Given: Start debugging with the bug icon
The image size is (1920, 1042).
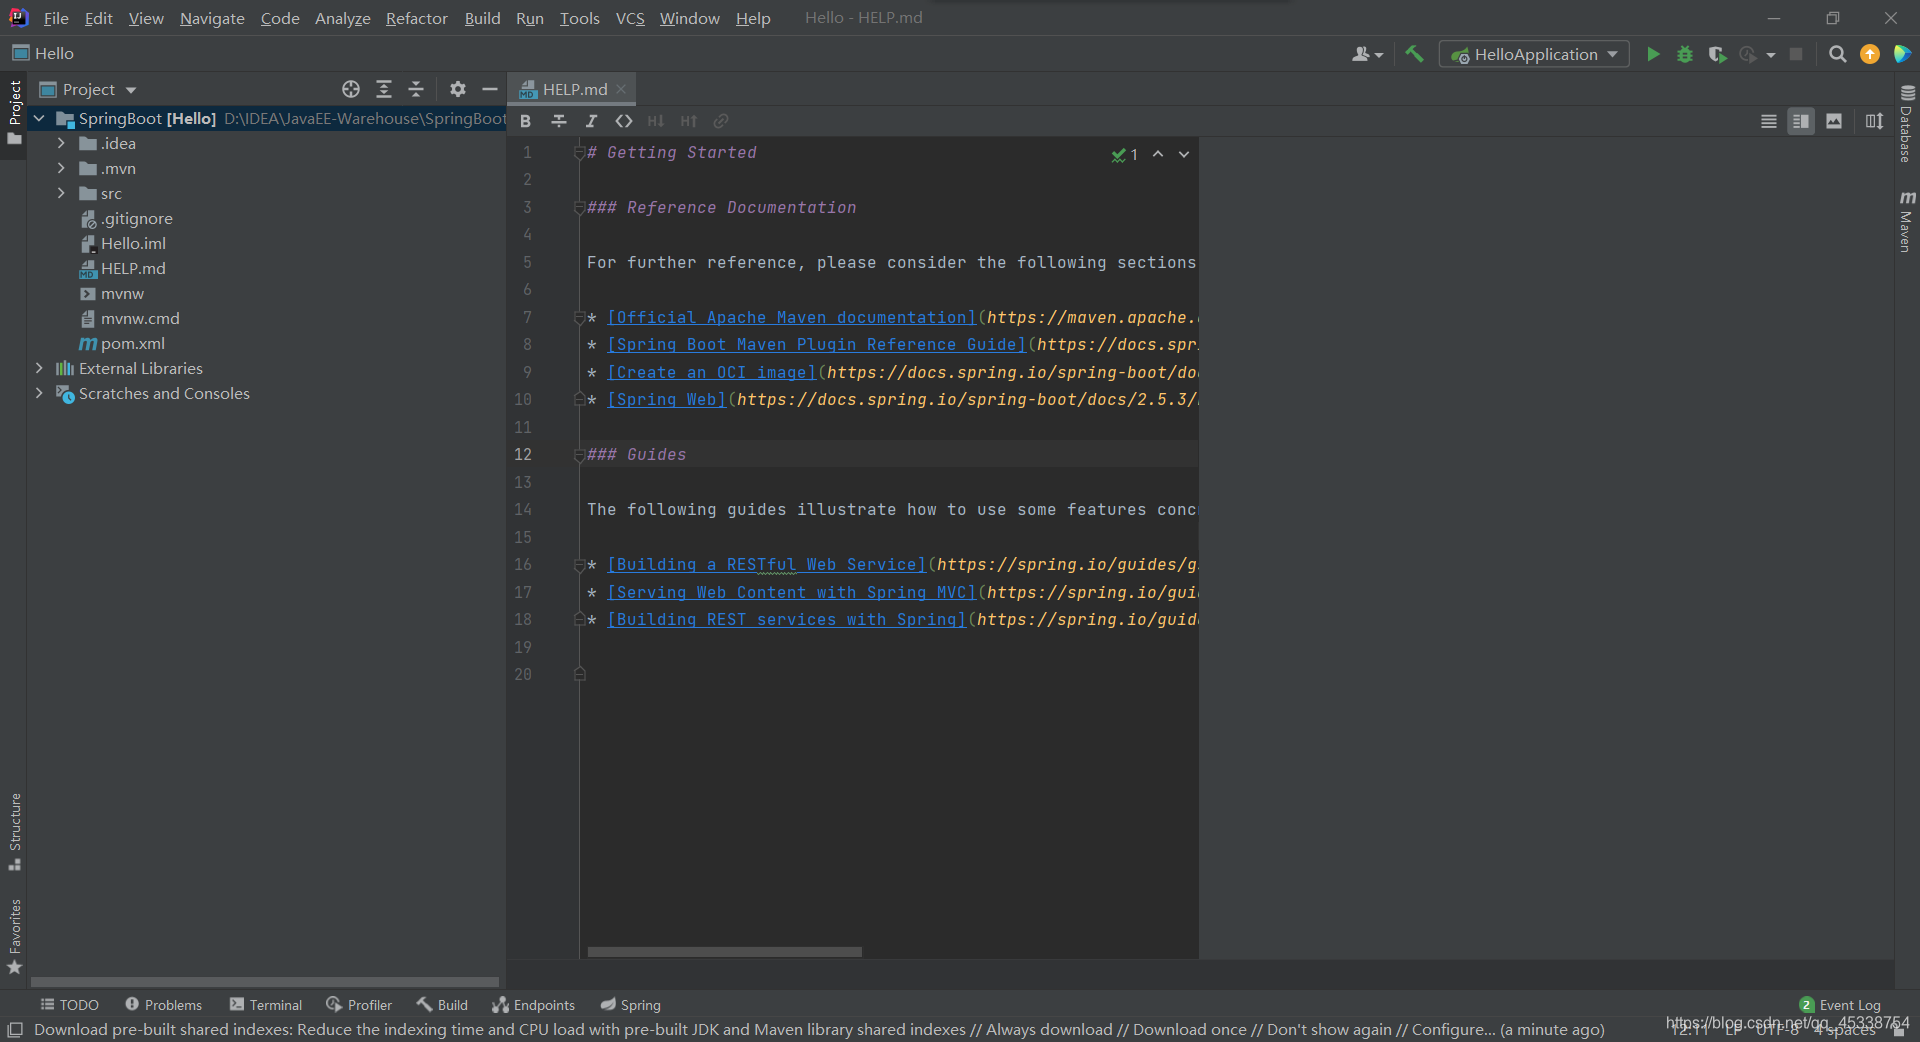Looking at the screenshot, I should [1685, 54].
